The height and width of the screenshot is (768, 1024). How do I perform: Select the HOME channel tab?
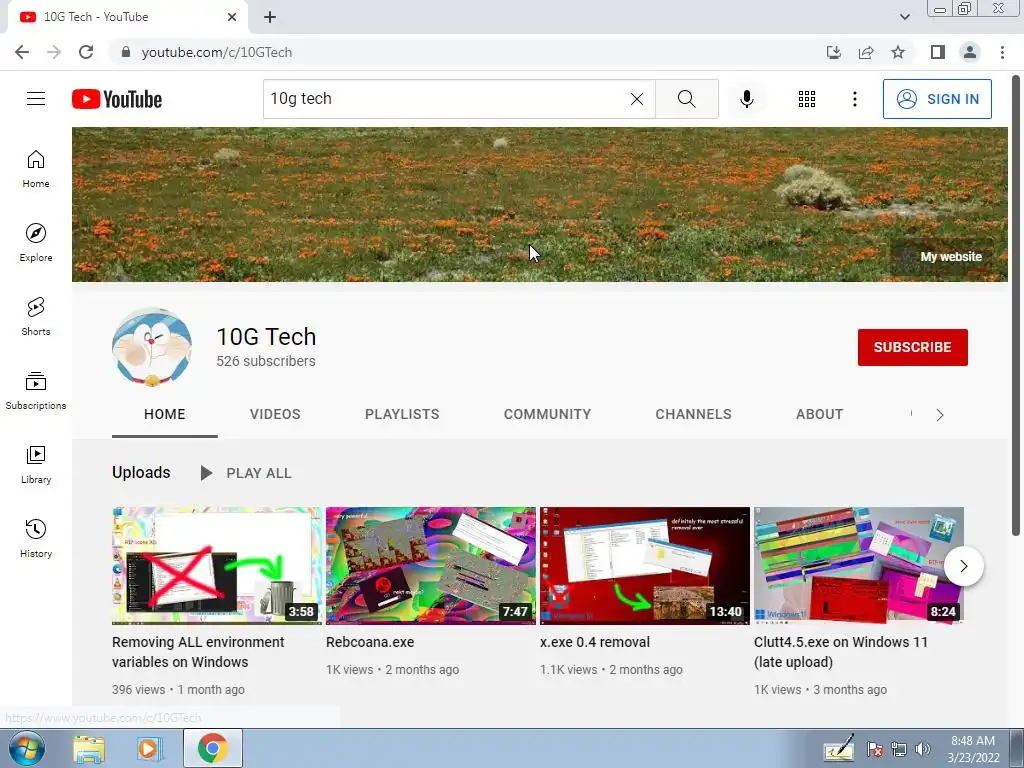tap(165, 414)
